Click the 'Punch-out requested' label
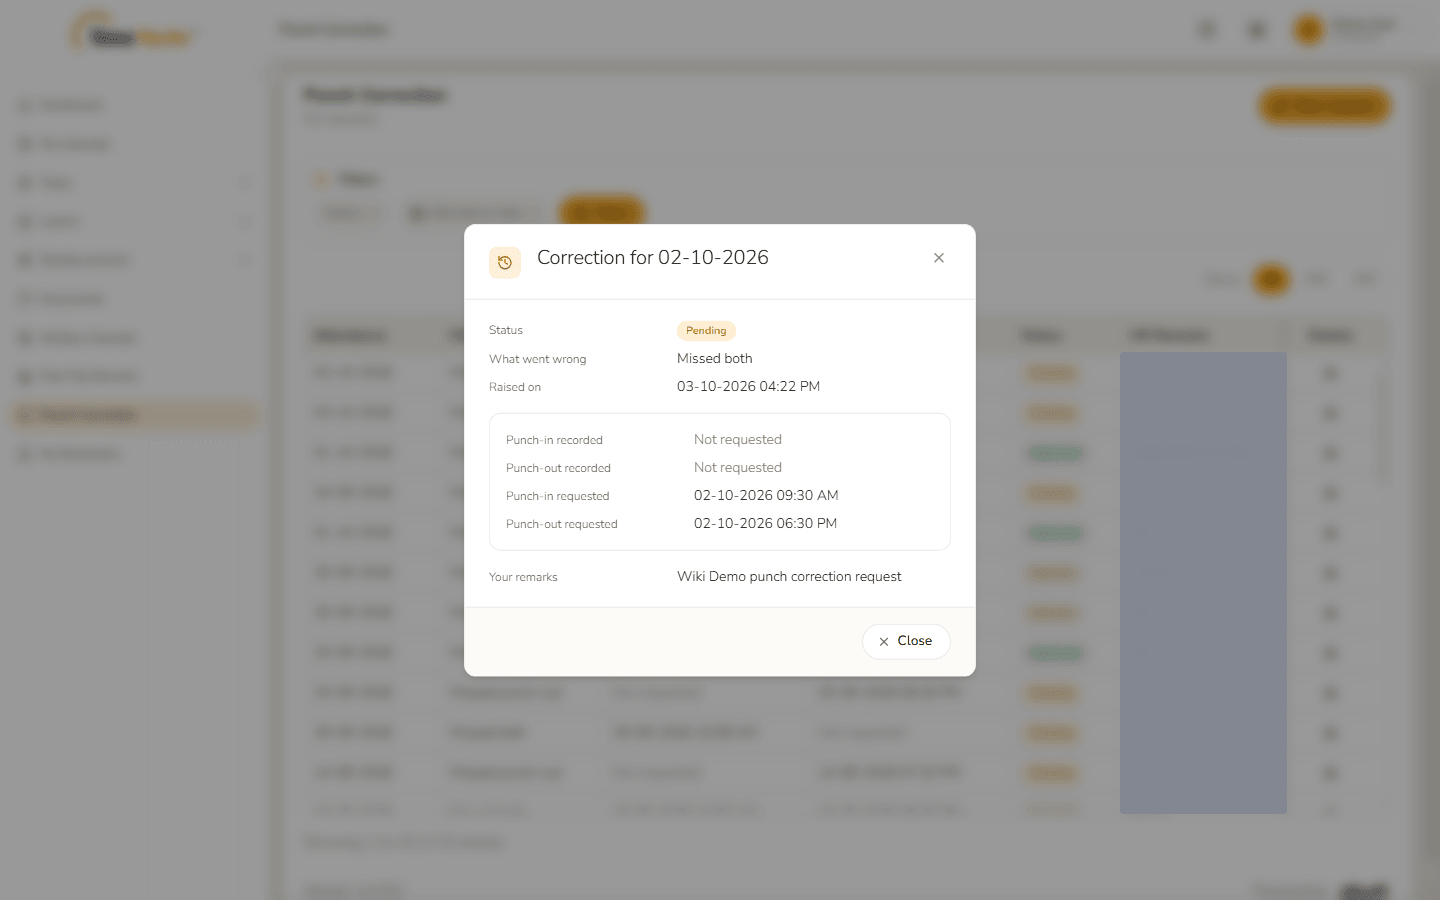Screen dimensions: 1440x900 click(561, 524)
